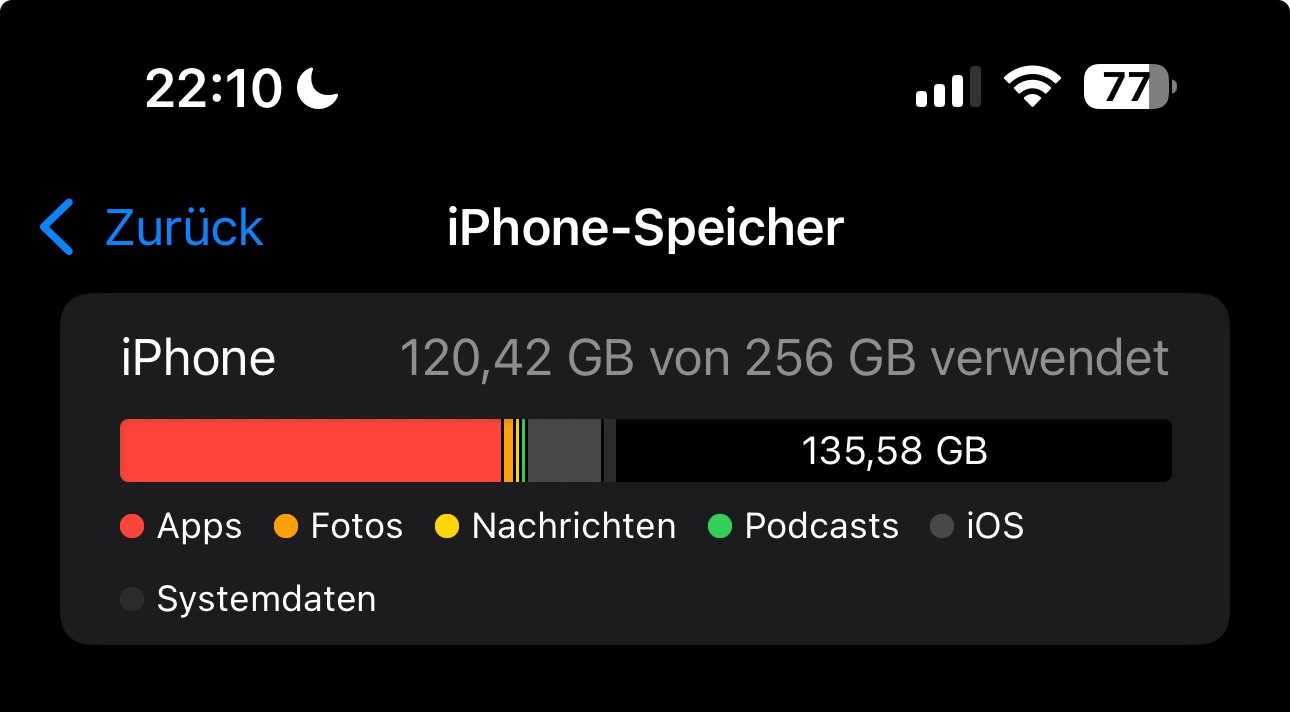Tap the iPhone device name label
The height and width of the screenshot is (712, 1290).
click(198, 358)
